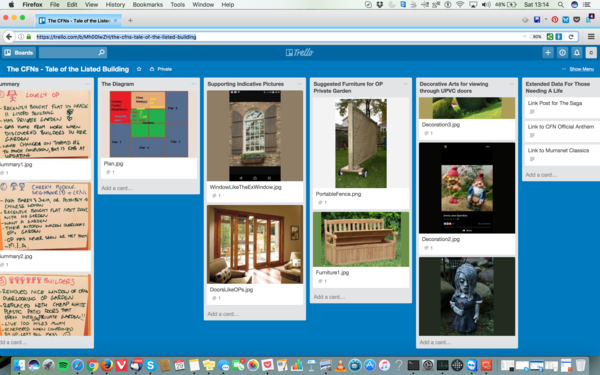
Task: Open list menu for Suggested Furniture list
Action: 406,84
